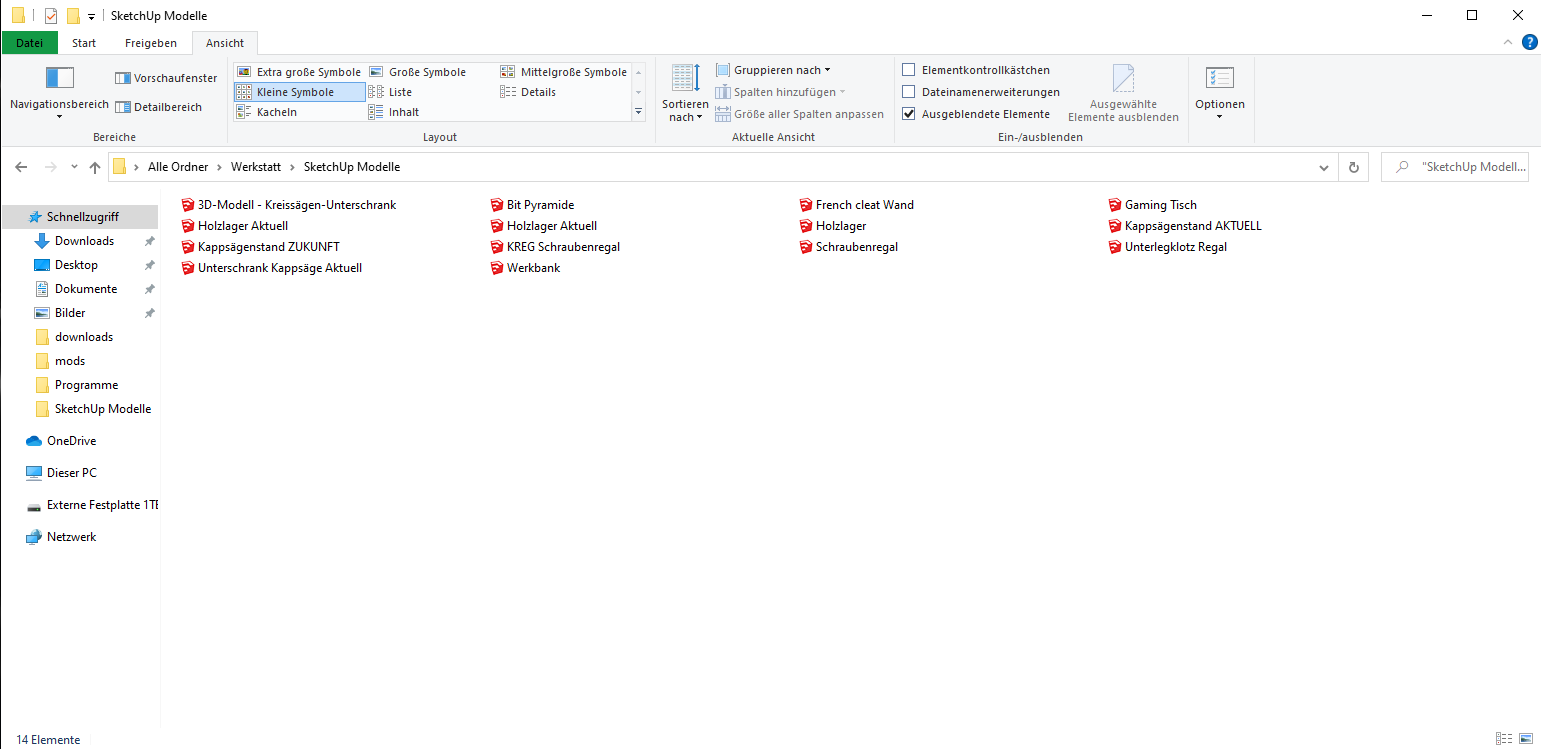Viewport: 1542px width, 749px height.
Task: Switch to the Start ribbon tab
Action: coord(84,43)
